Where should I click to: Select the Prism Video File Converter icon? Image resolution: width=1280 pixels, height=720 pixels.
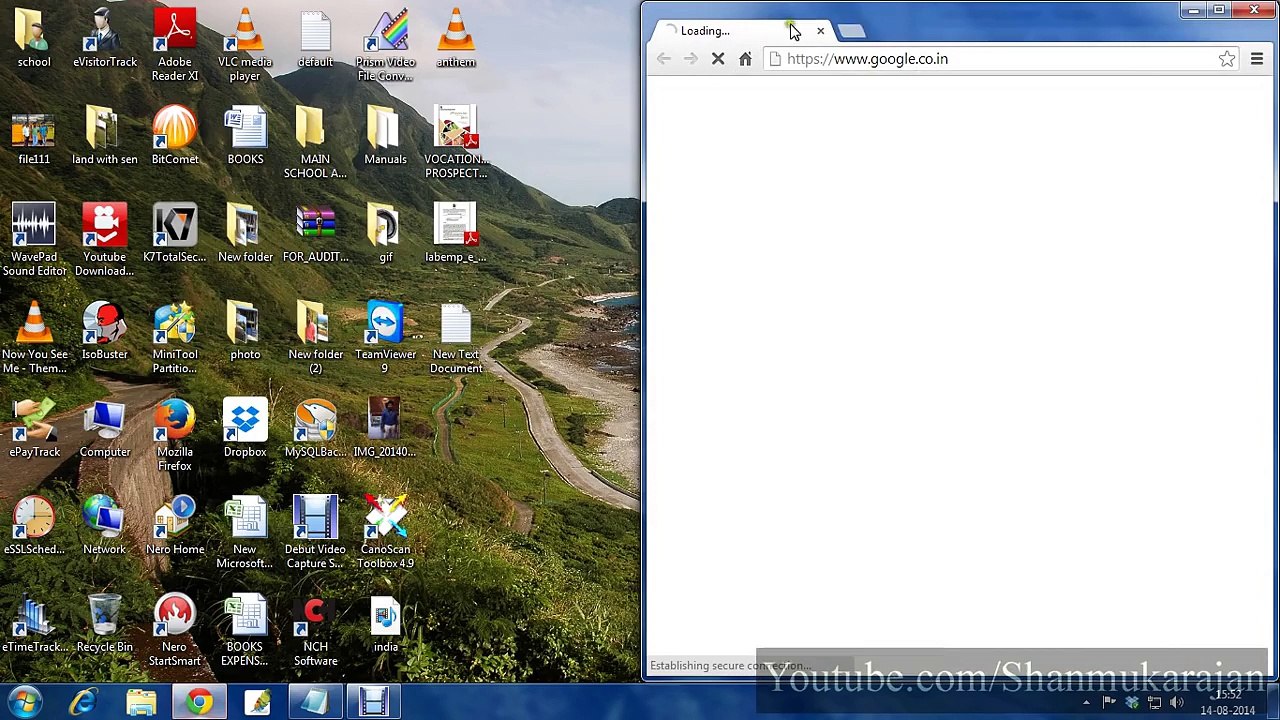(x=385, y=45)
